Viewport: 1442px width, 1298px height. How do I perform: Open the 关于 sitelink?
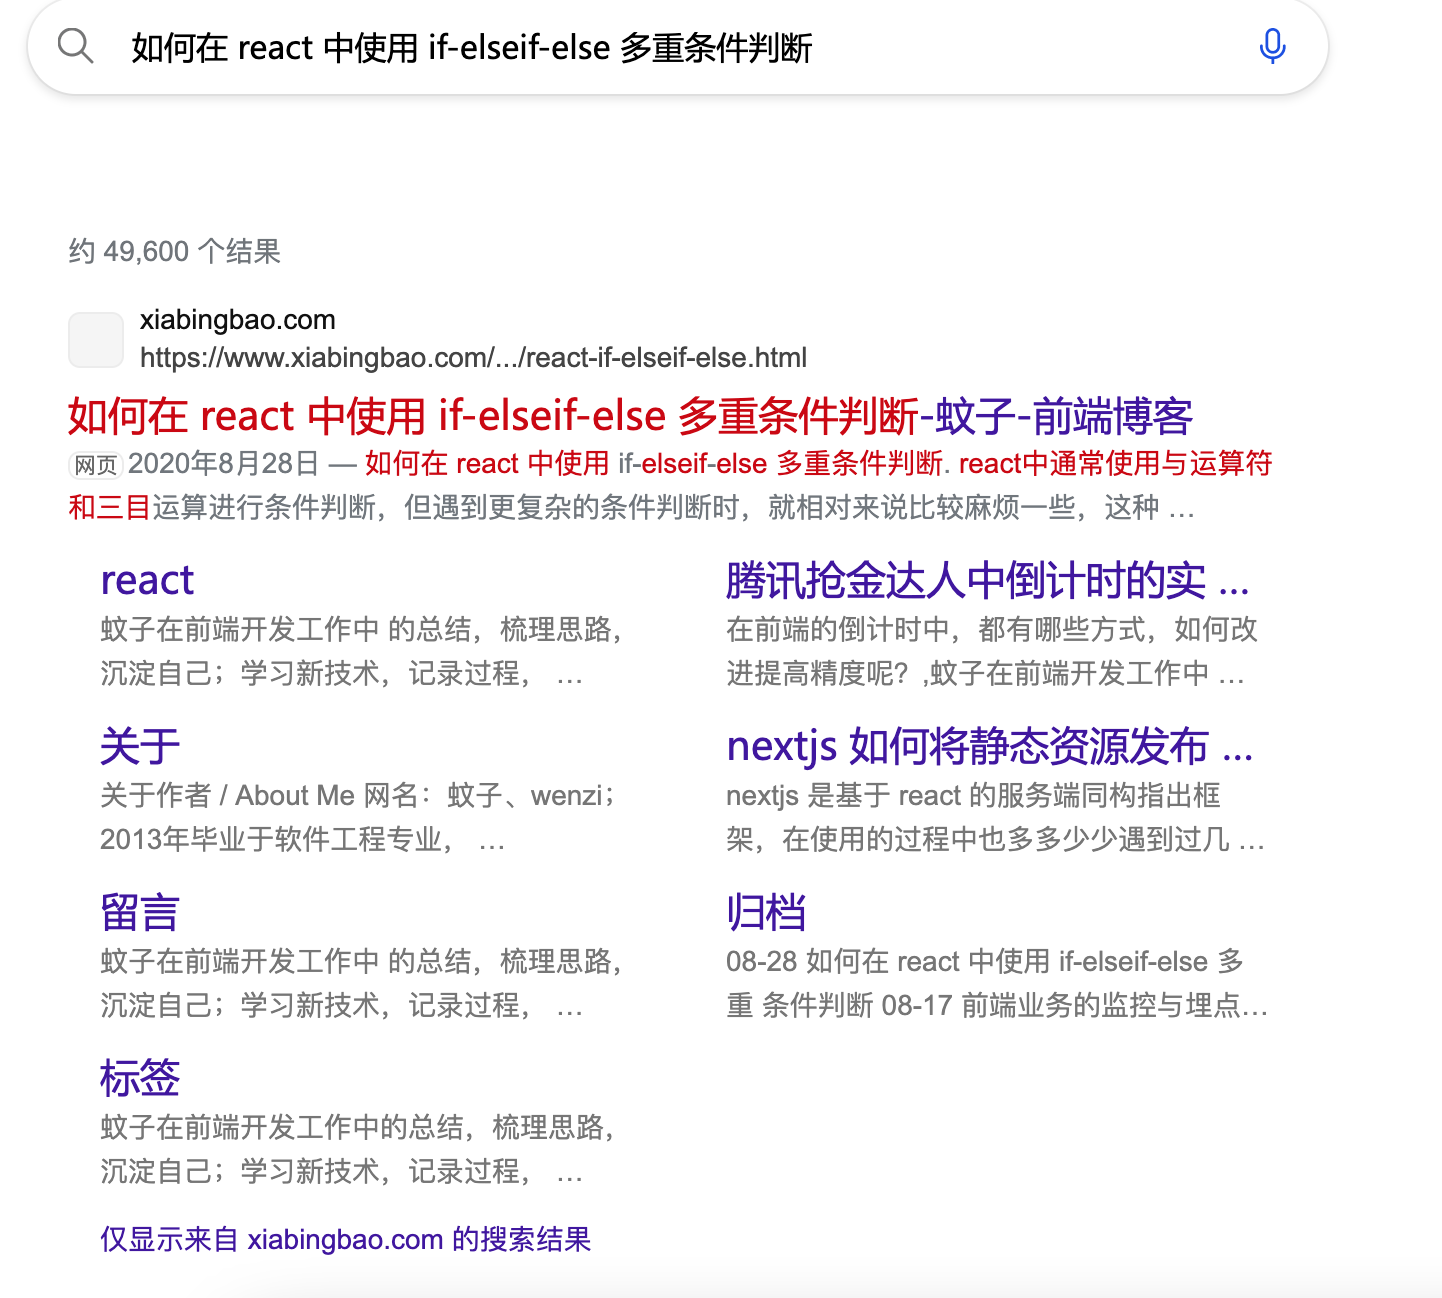140,746
